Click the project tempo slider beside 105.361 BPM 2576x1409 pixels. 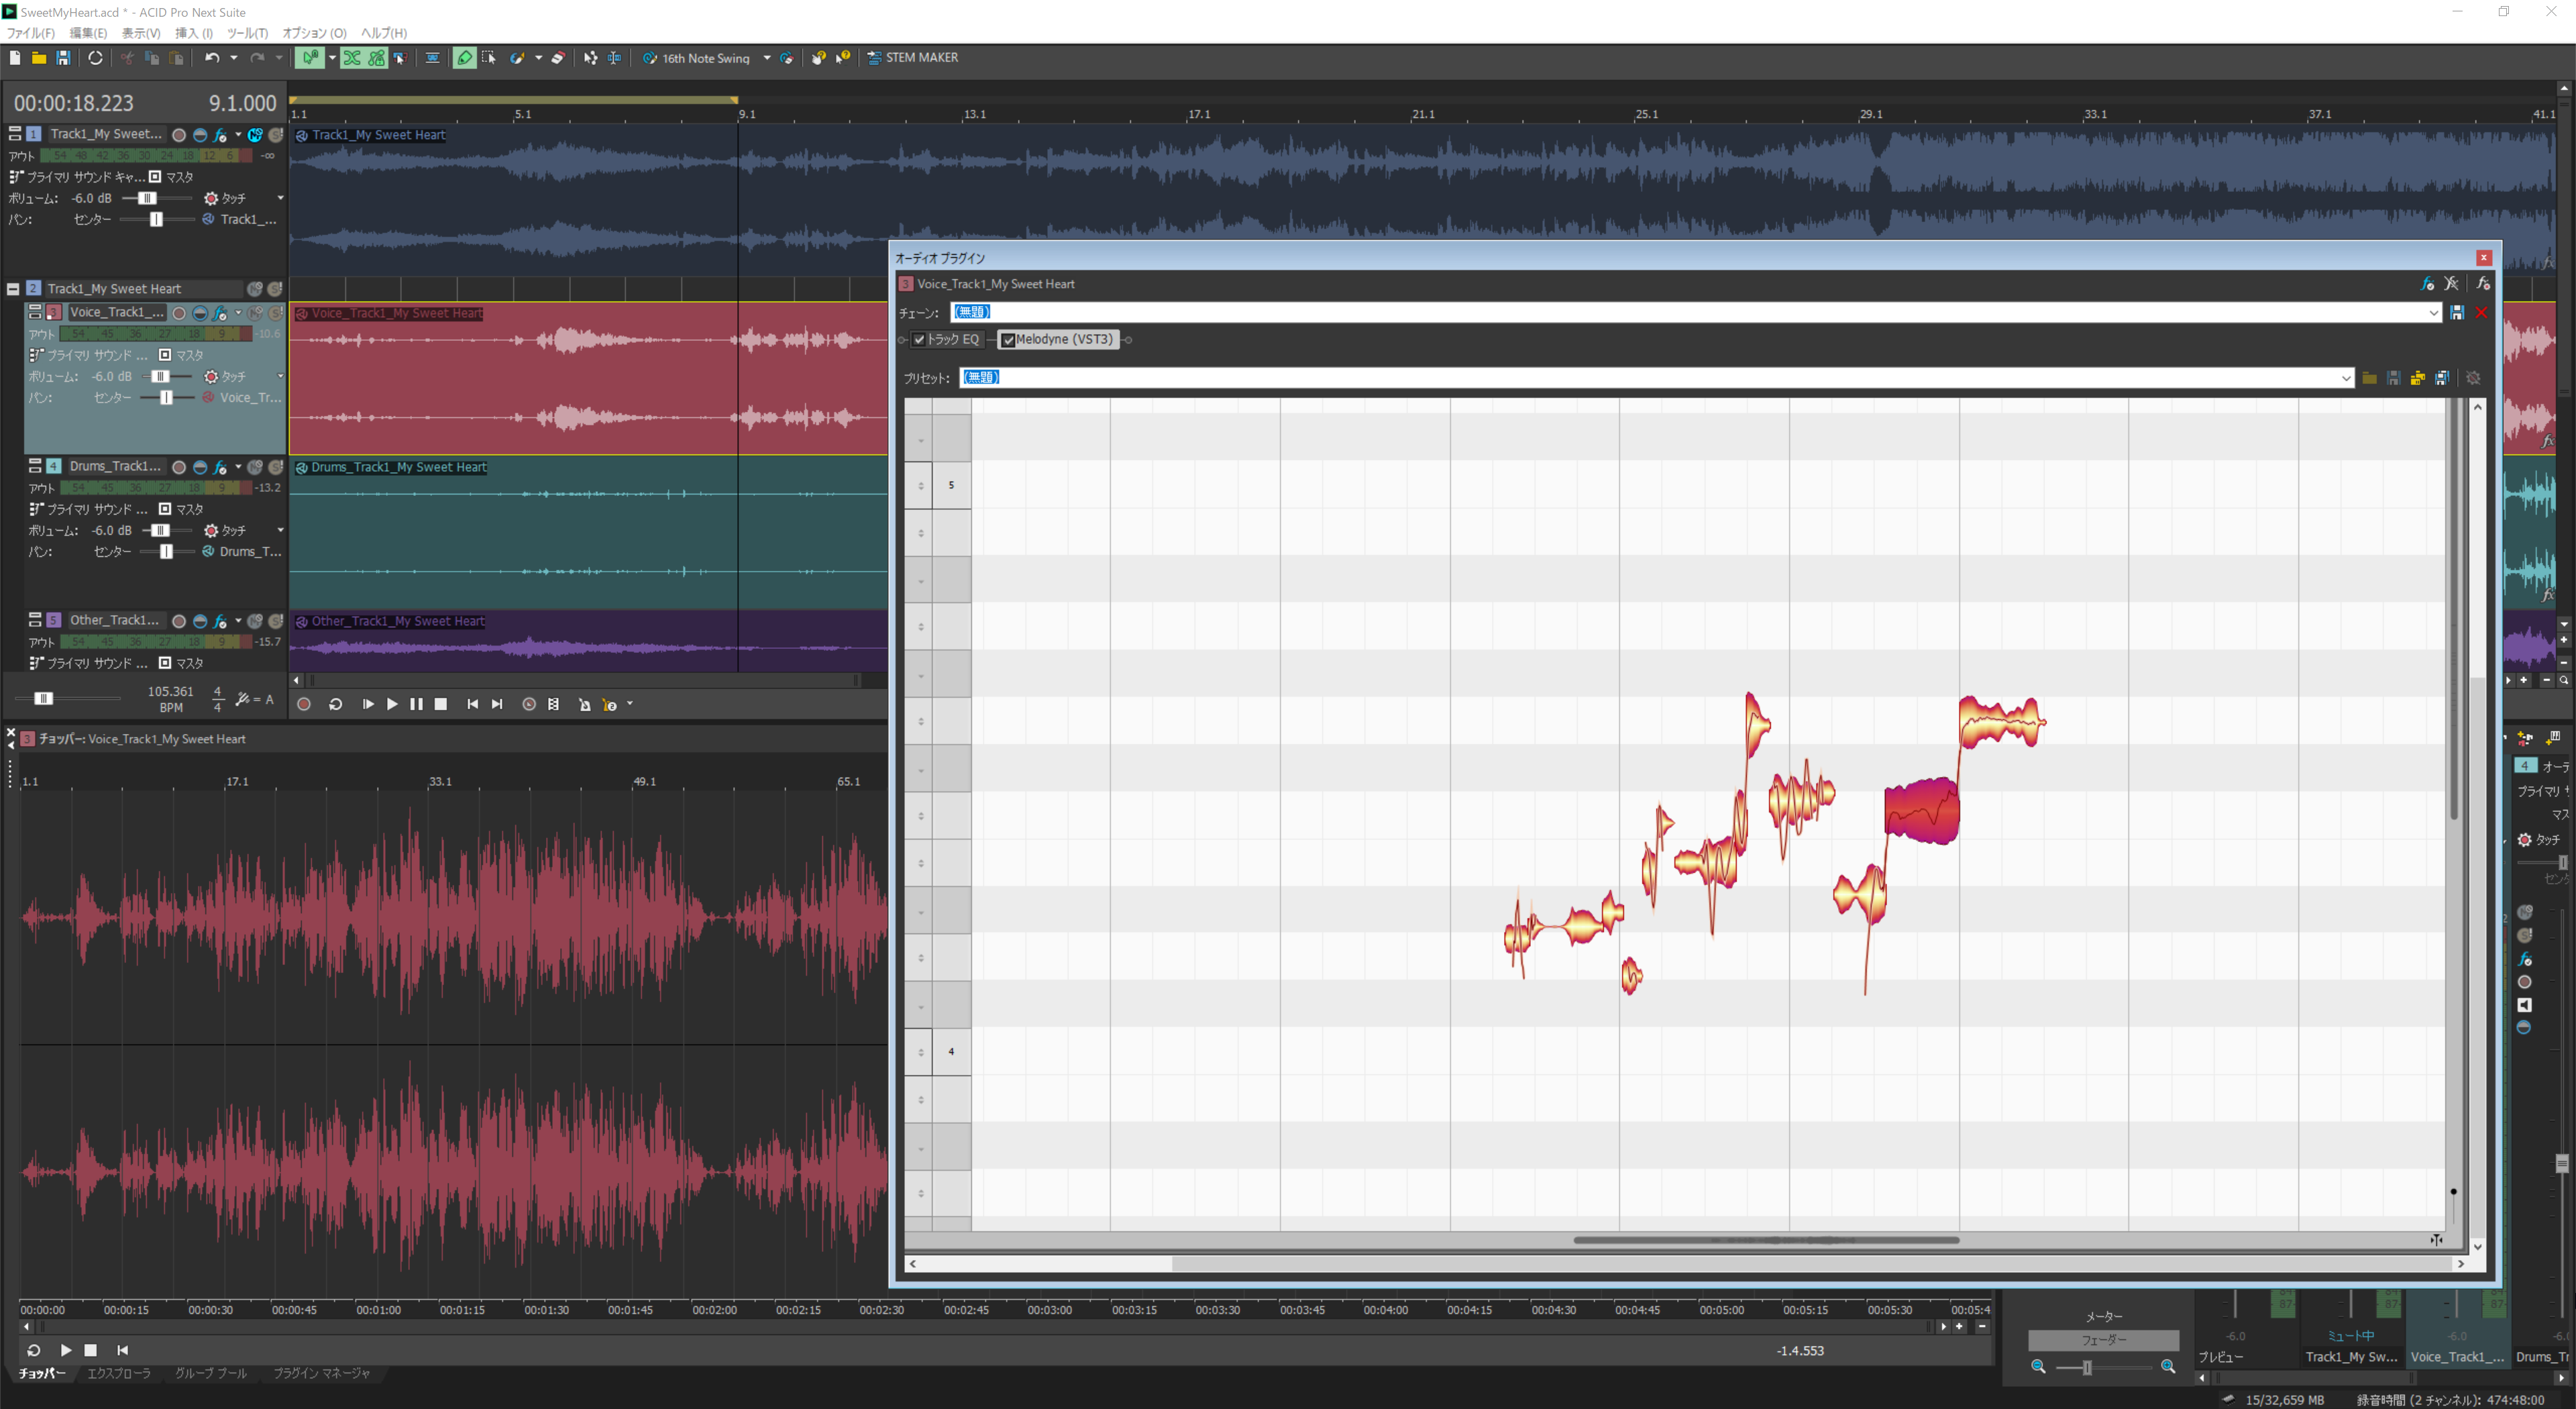click(x=43, y=698)
